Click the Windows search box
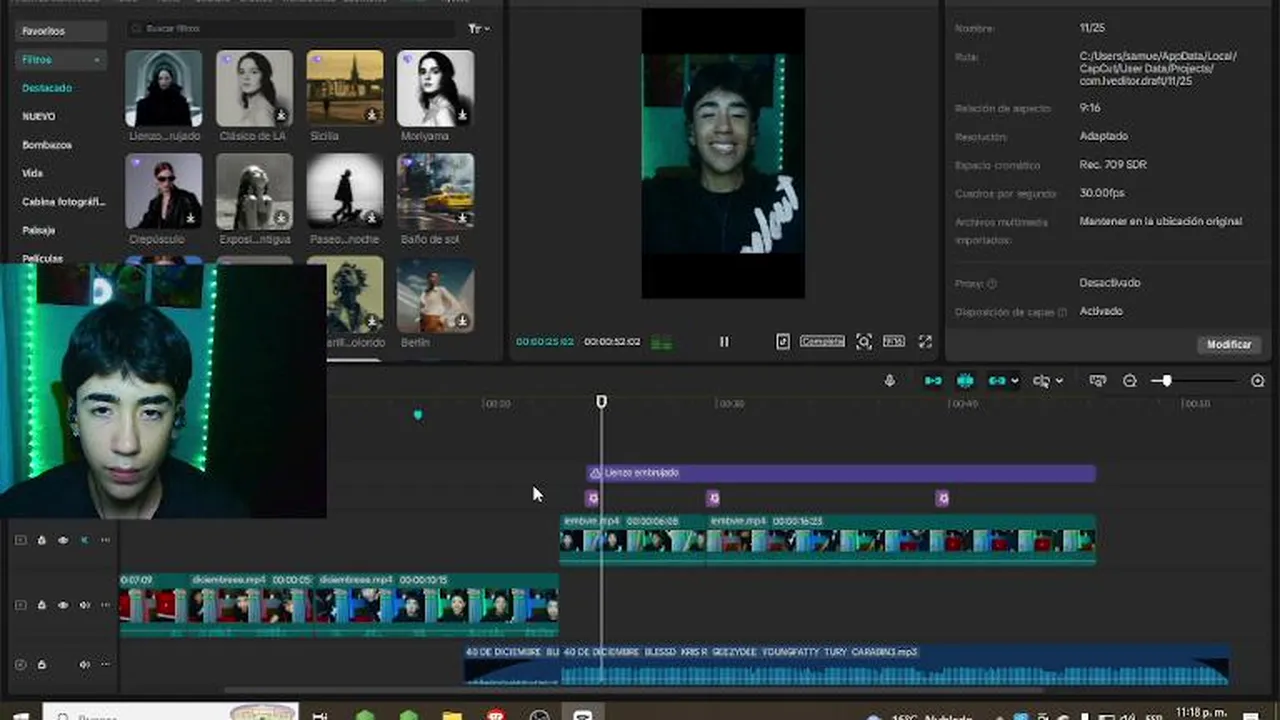Viewport: 1280px width, 720px height. tap(170, 713)
